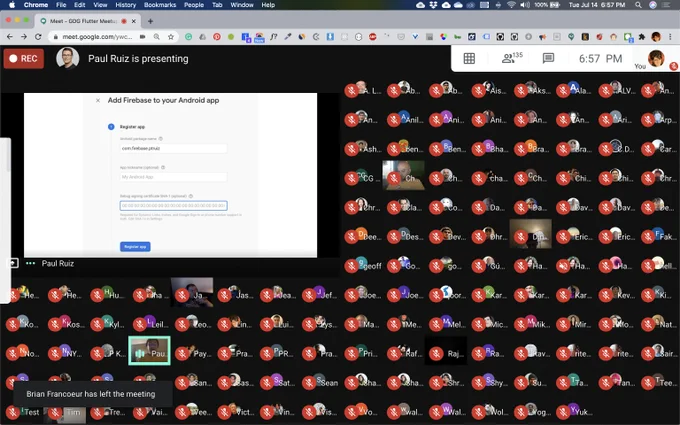This screenshot has height=425, width=680.
Task: Click the pin icon left of Paul Ruiz
Action: coord(13,263)
